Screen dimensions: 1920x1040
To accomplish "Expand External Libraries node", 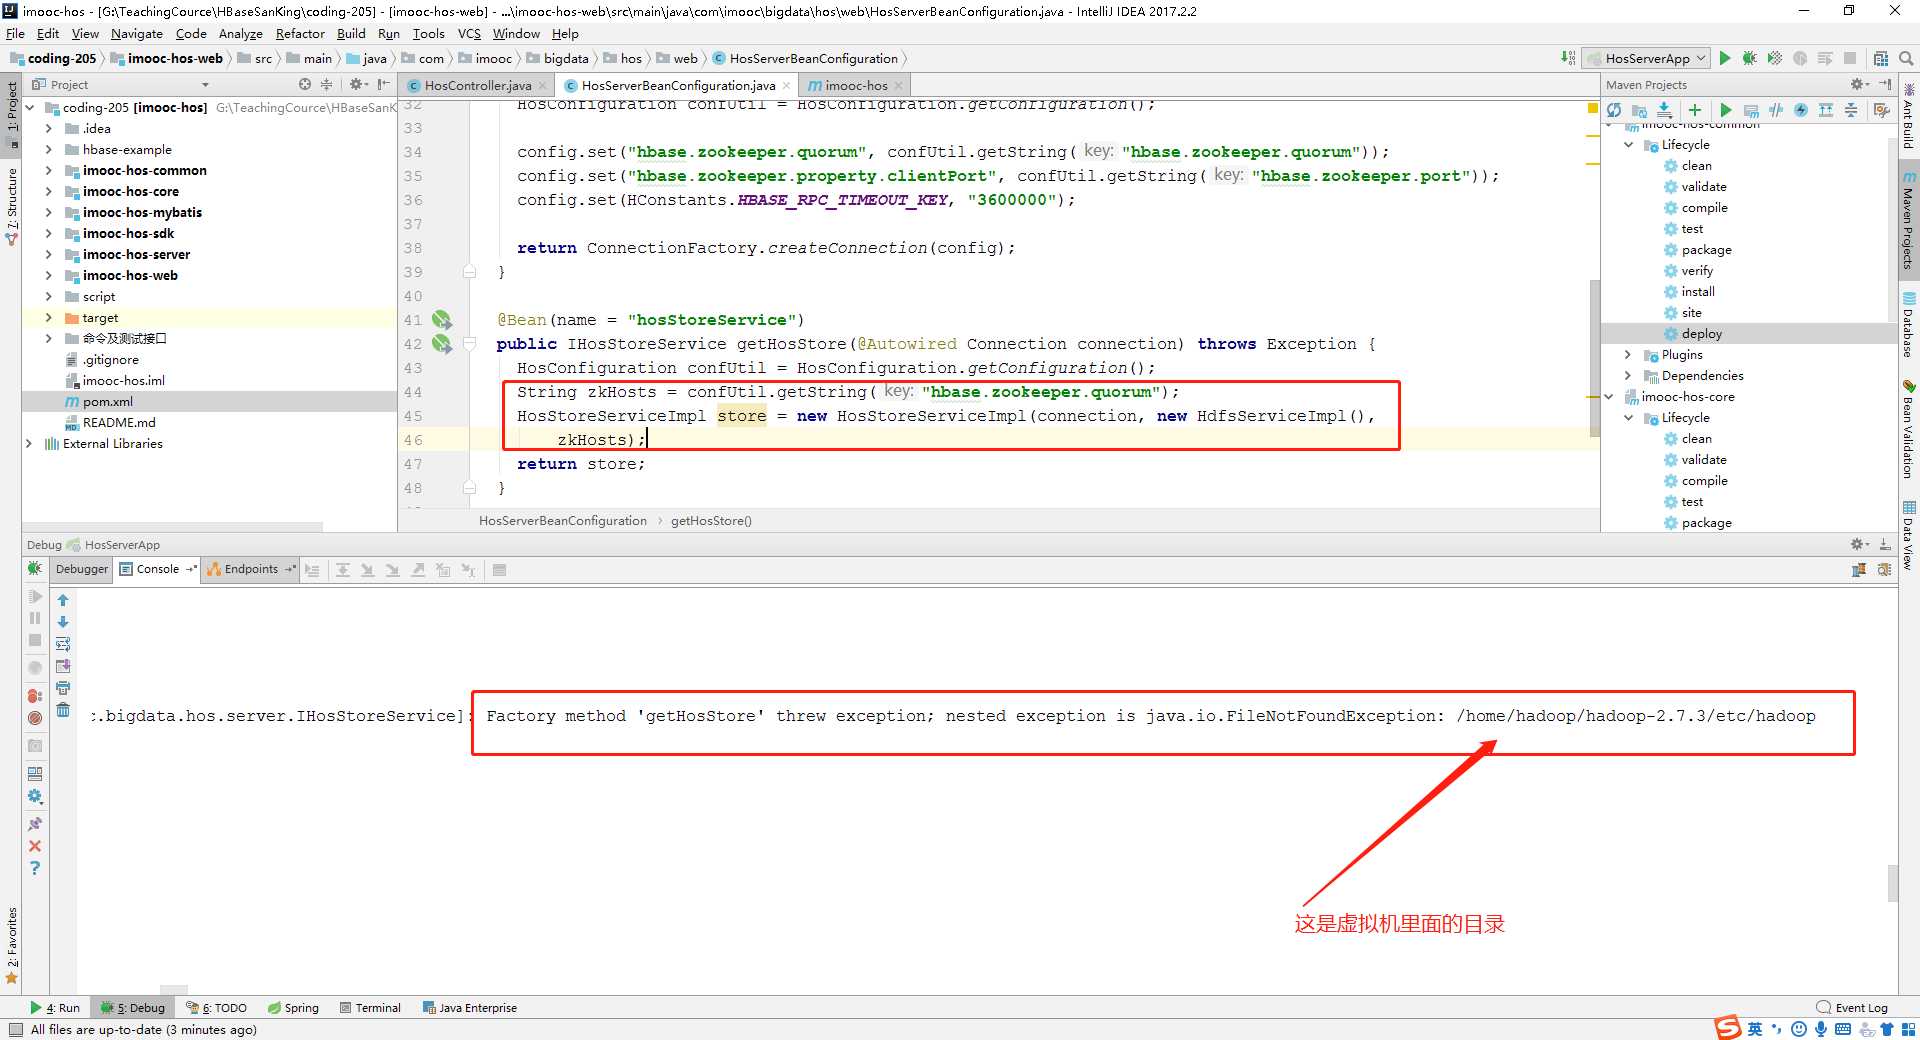I will coord(29,444).
